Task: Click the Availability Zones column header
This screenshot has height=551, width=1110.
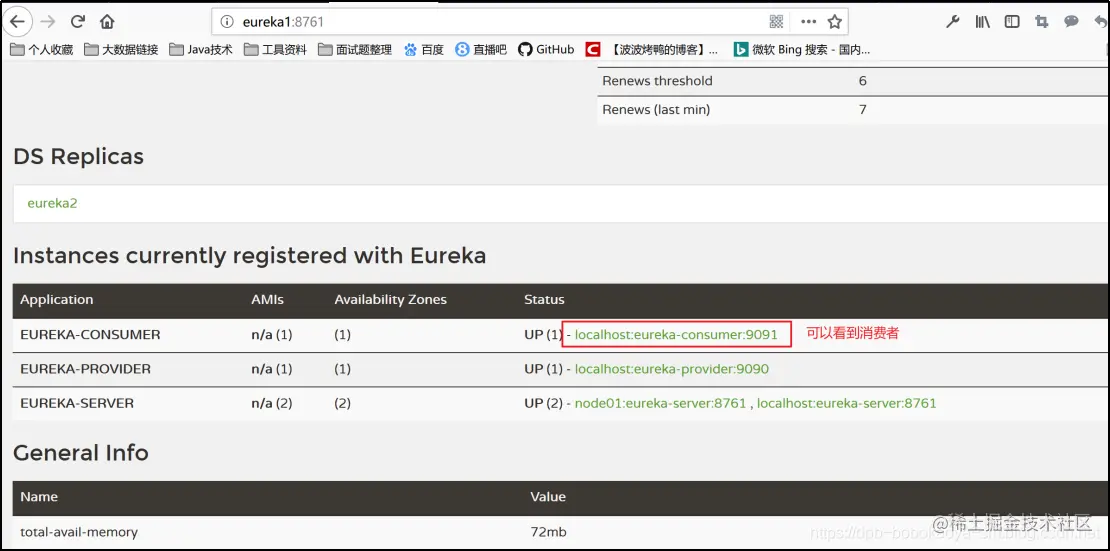Action: (x=391, y=300)
